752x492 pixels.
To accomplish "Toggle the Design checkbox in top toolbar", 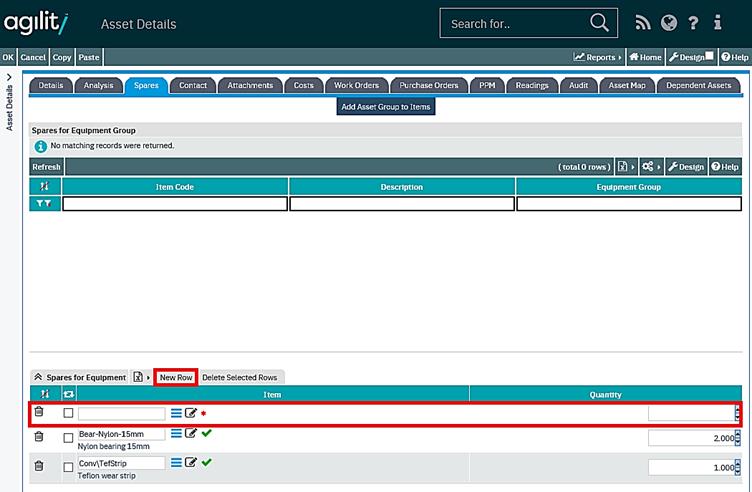I will tap(708, 56).
